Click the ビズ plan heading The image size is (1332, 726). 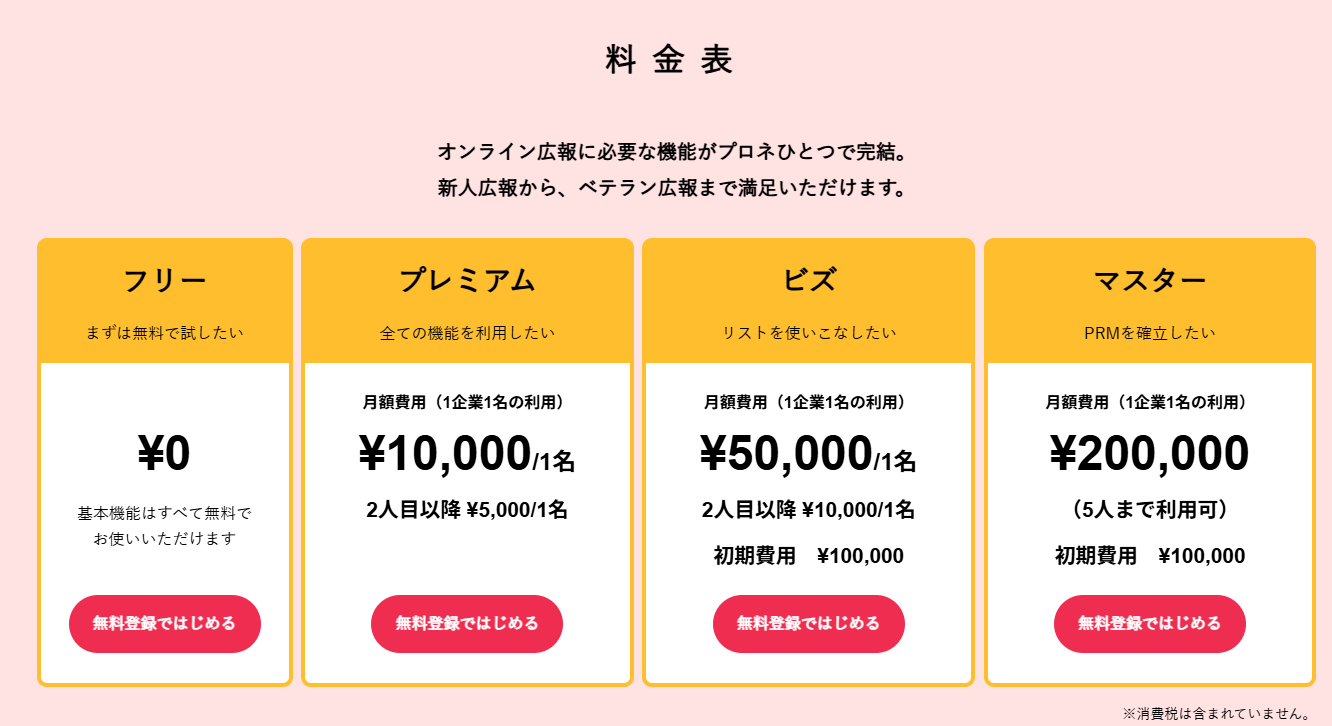click(x=808, y=281)
